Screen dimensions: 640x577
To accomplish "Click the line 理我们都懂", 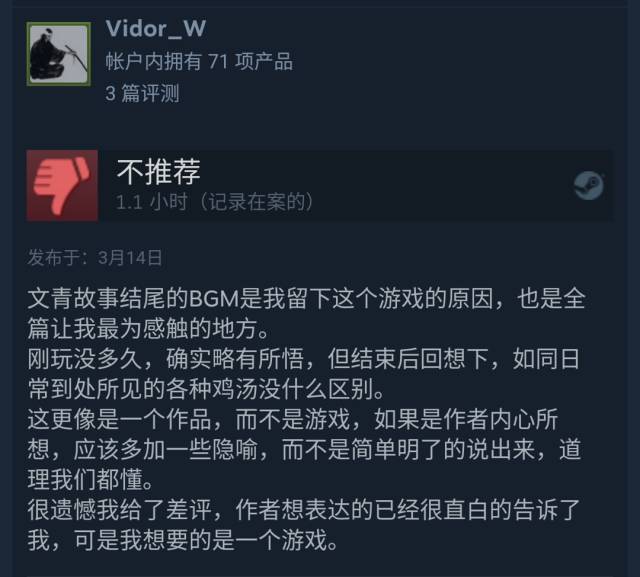I will click(x=90, y=479).
